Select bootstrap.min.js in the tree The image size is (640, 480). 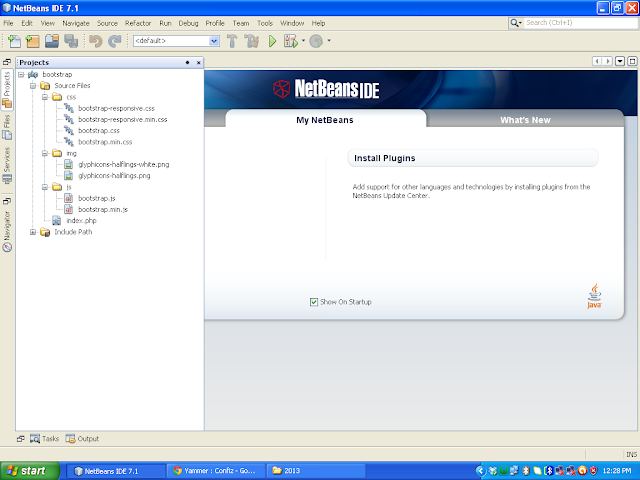[x=103, y=209]
